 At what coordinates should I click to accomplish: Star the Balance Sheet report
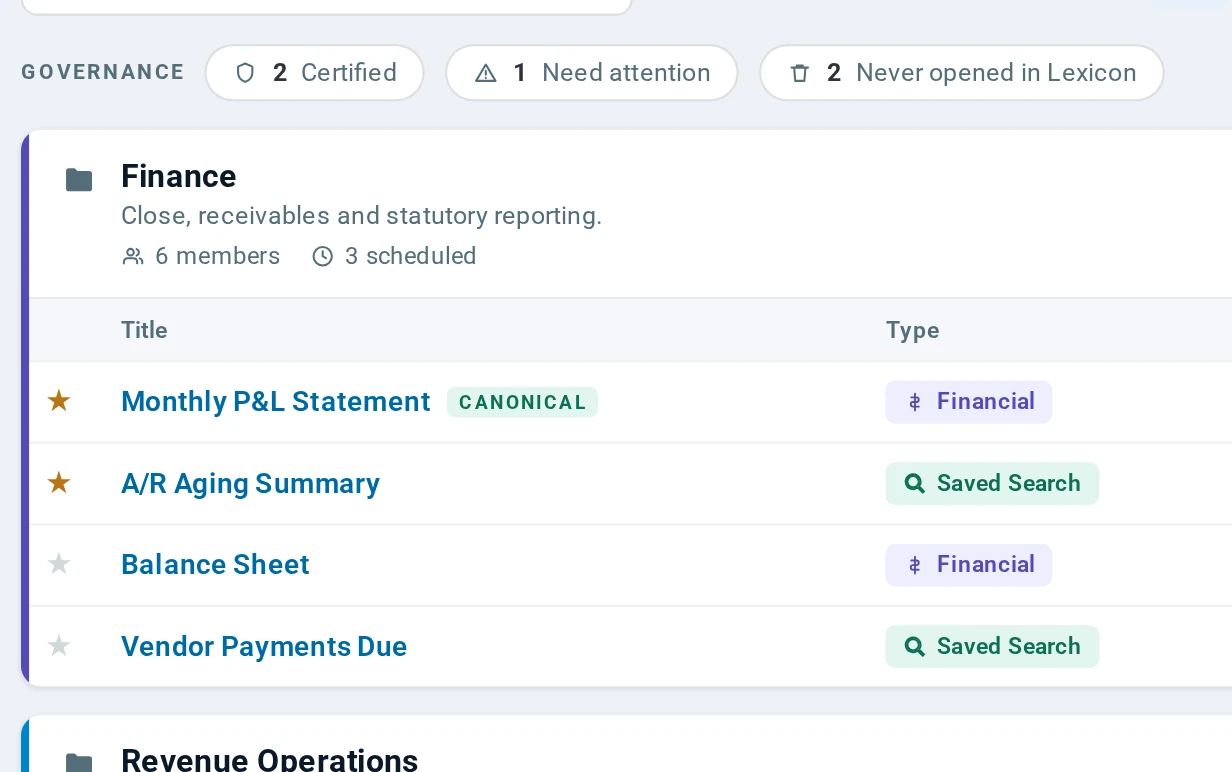(59, 565)
